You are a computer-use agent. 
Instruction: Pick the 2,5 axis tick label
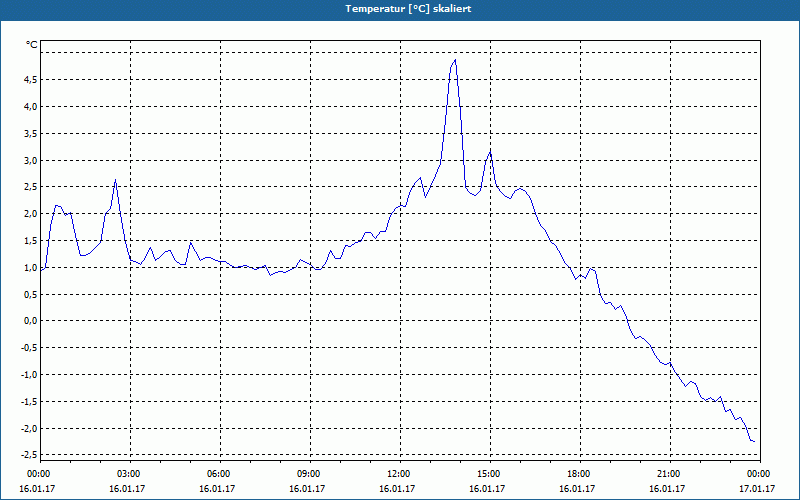click(x=30, y=187)
